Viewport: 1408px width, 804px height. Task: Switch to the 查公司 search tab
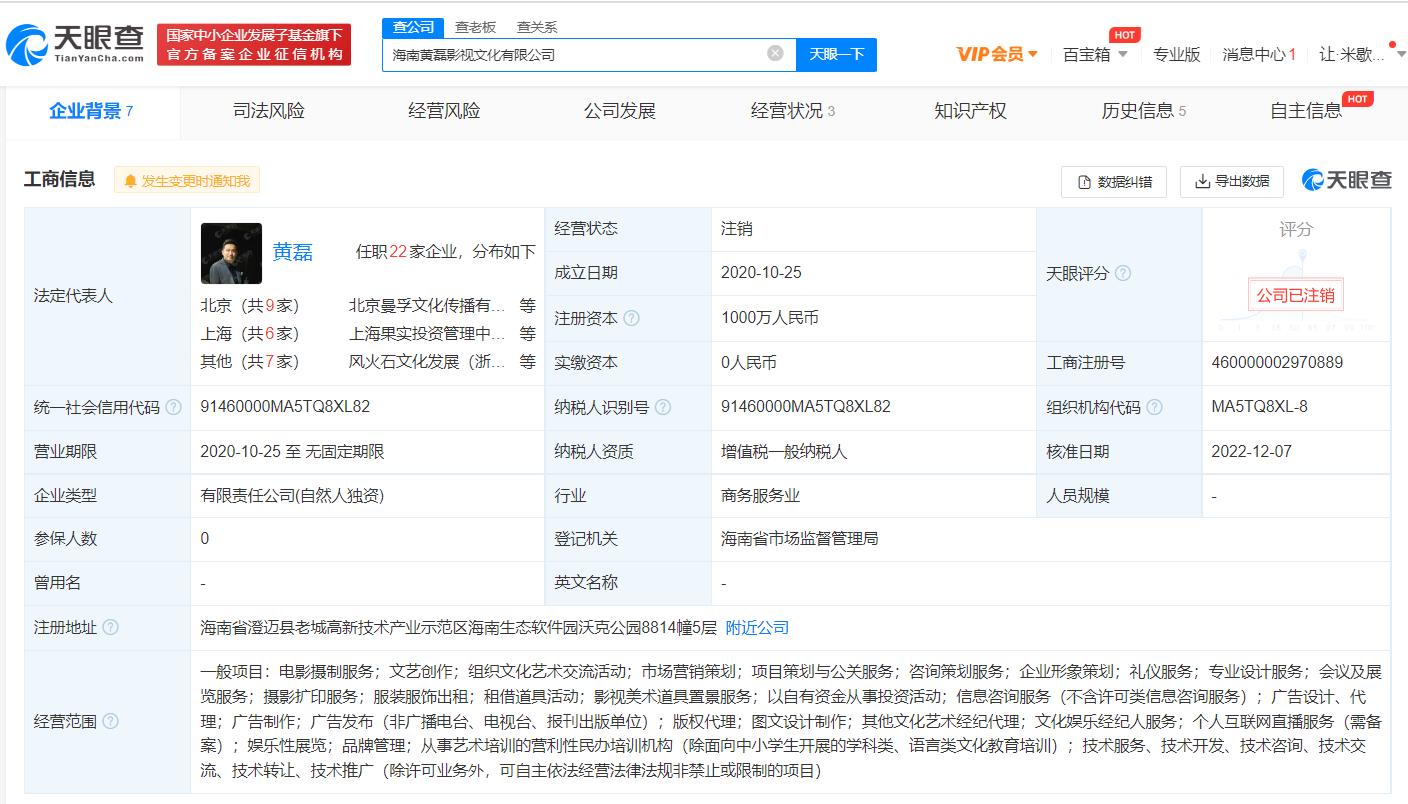click(414, 27)
